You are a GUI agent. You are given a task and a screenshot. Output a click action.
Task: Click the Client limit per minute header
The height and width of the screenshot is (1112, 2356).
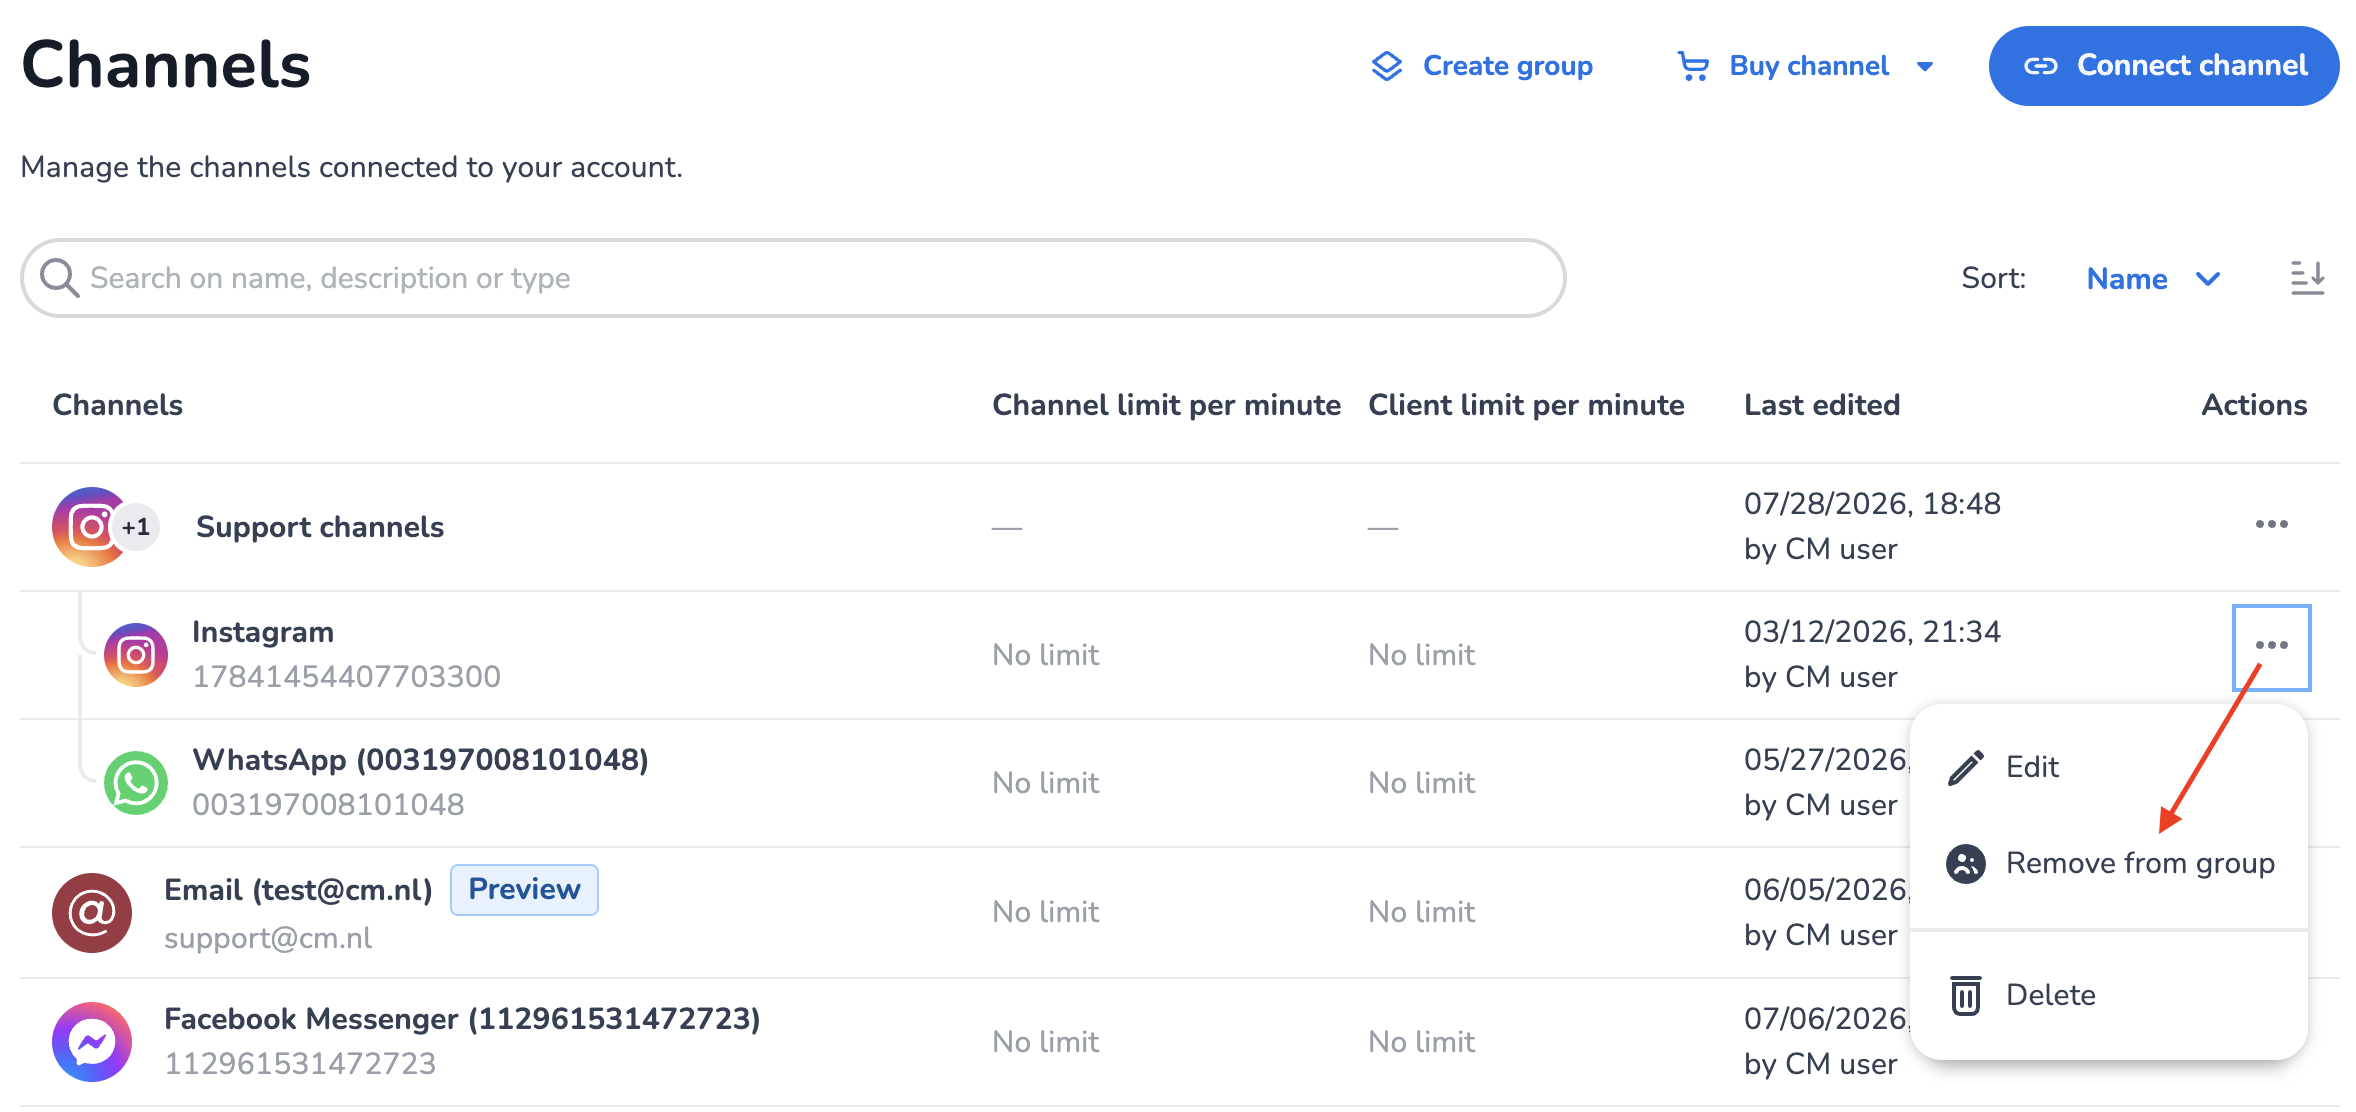[1526, 405]
